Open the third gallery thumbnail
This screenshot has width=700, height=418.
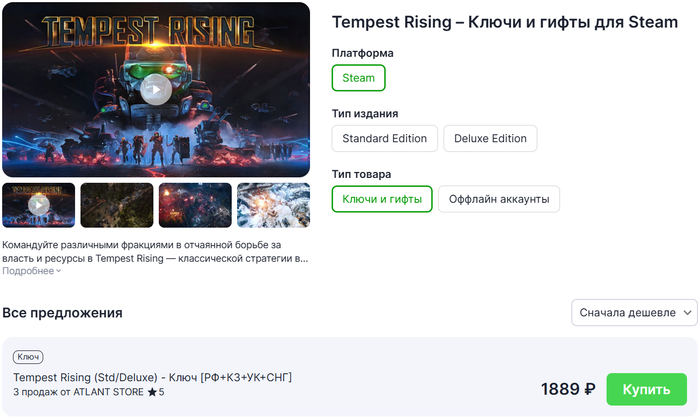click(x=195, y=205)
